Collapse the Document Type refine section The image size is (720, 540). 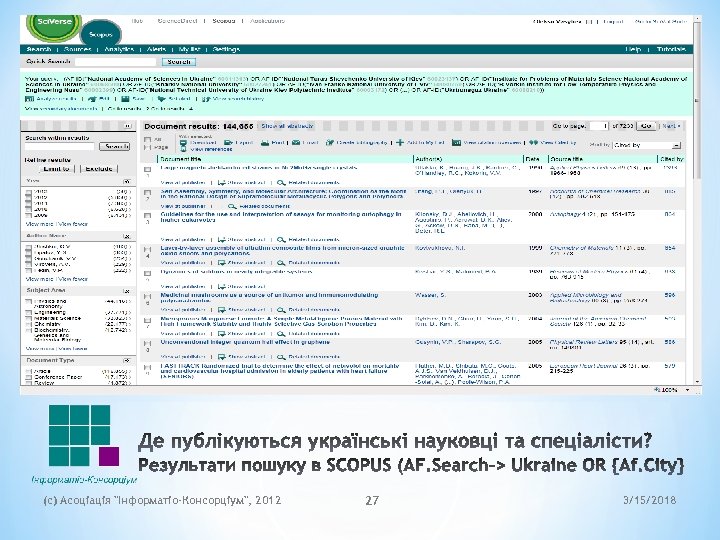[127, 361]
